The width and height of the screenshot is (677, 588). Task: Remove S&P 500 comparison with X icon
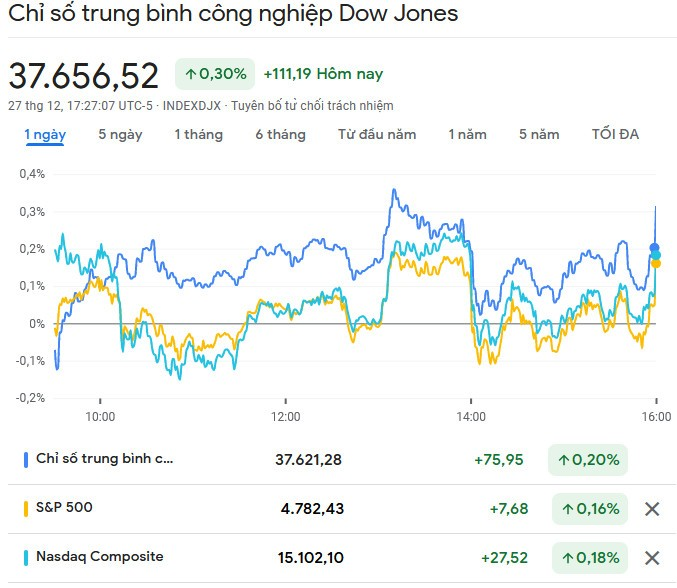pos(652,509)
